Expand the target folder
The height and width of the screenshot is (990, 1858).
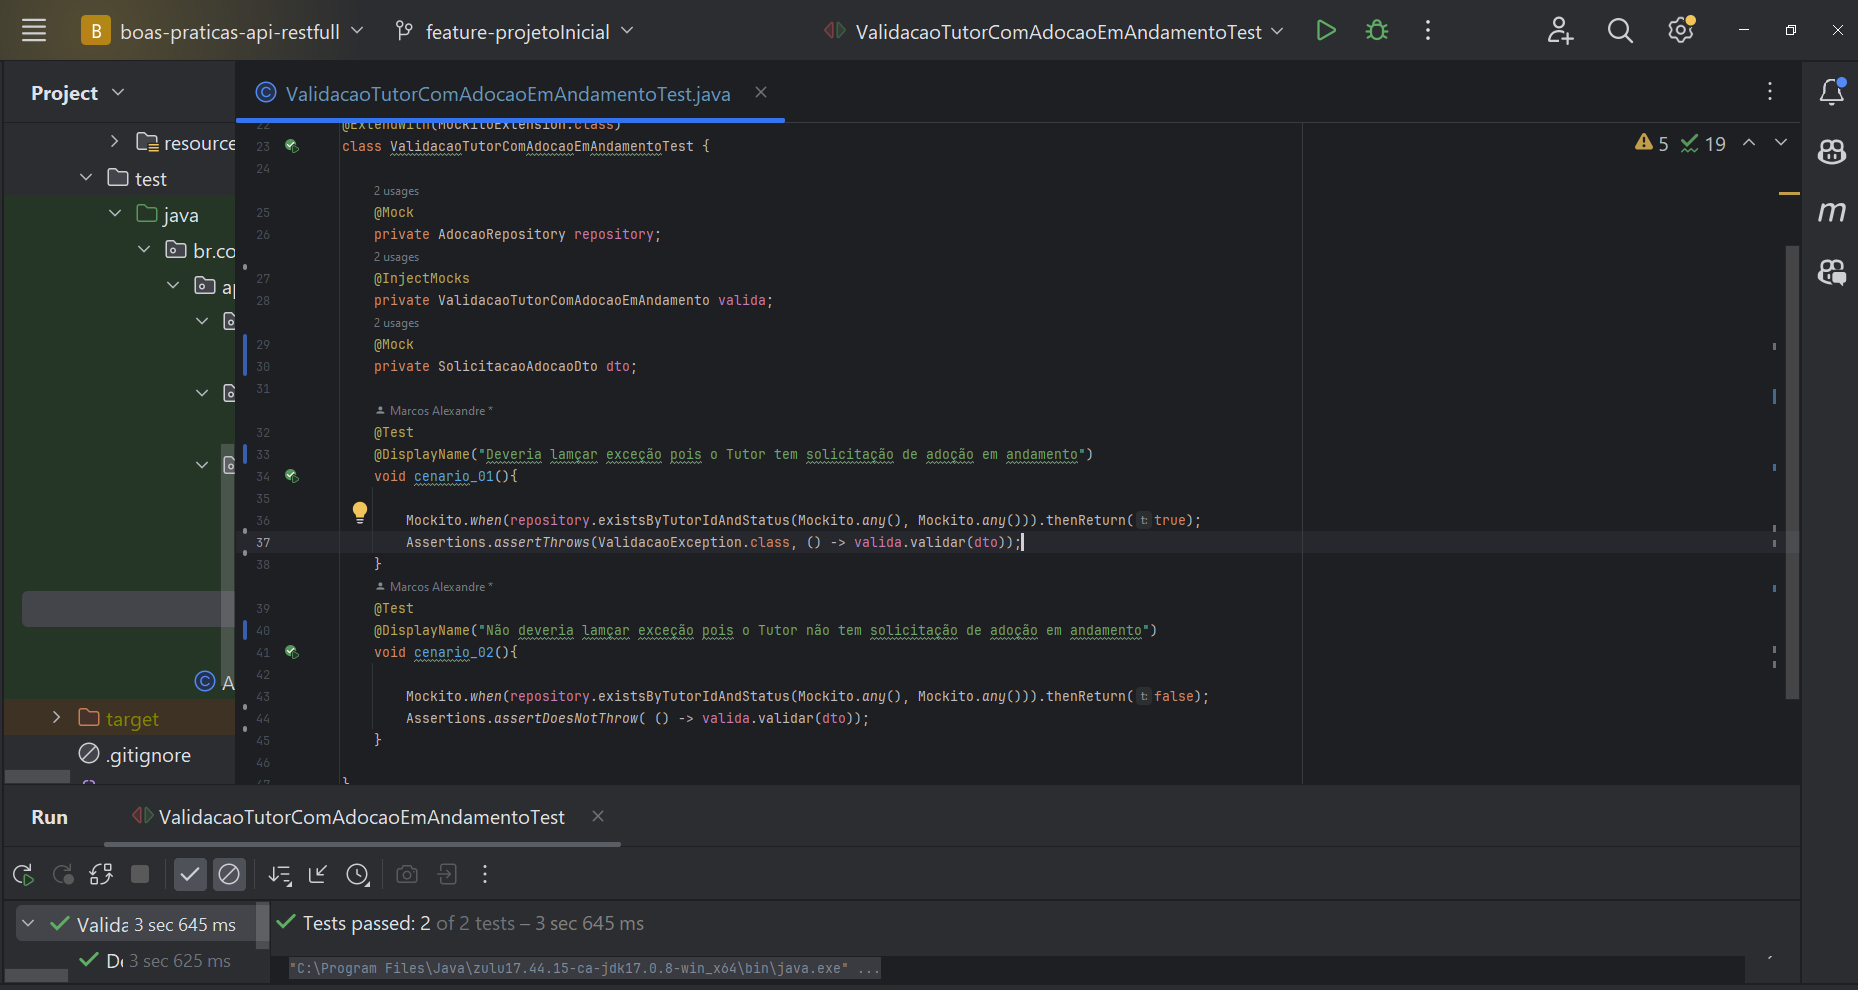point(56,718)
